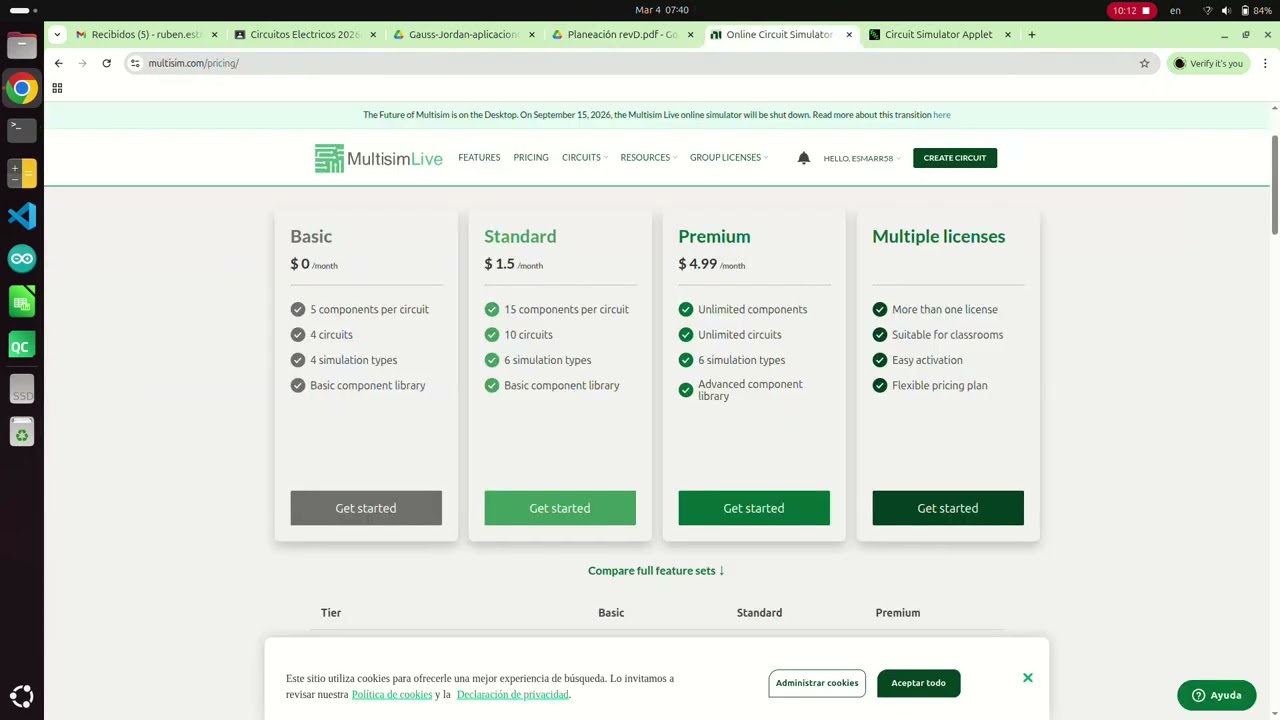Open Compare full feature sets link
This screenshot has height=720, width=1280.
pyautogui.click(x=656, y=571)
